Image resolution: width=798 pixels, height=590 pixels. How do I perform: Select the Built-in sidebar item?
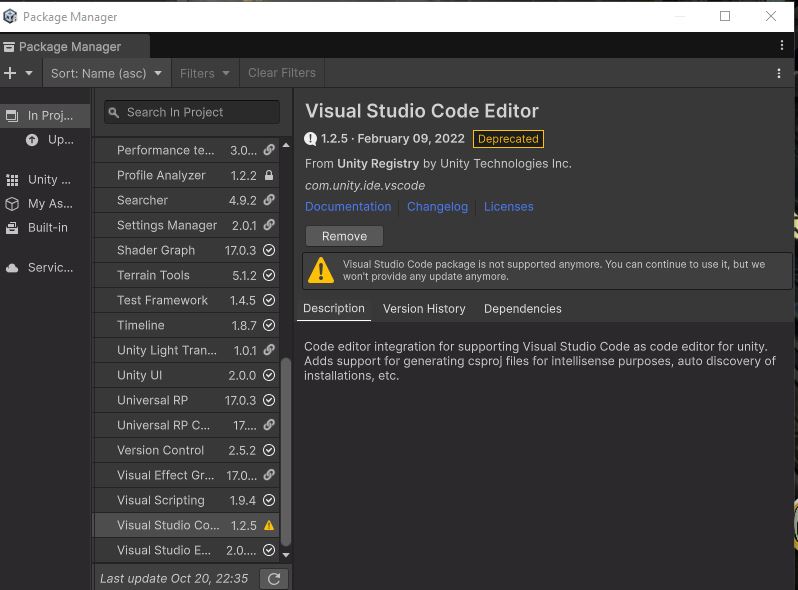tap(45, 228)
